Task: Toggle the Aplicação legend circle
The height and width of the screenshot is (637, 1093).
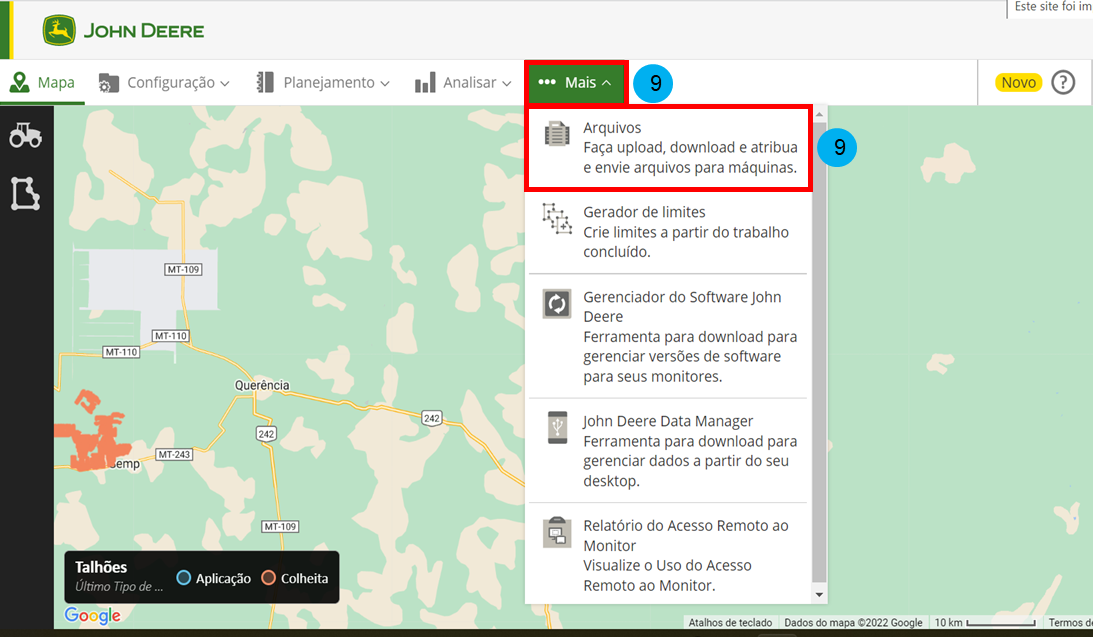Action: point(183,578)
